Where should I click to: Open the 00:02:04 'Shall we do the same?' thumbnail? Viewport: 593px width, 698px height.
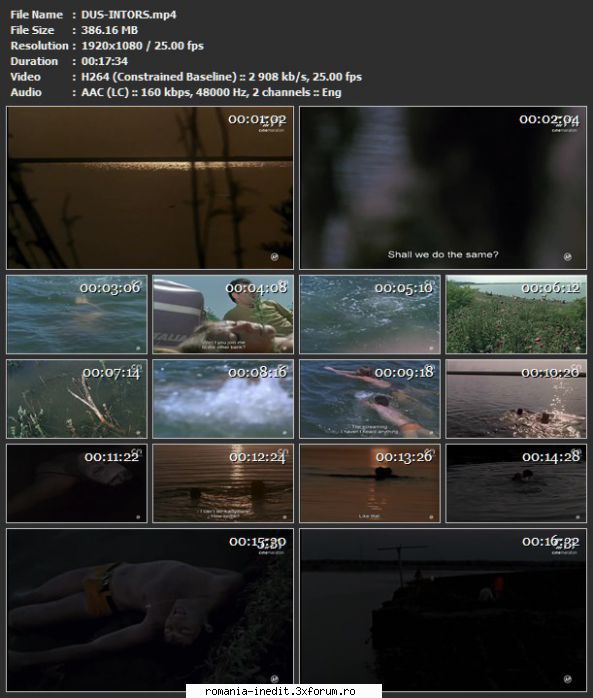[443, 187]
